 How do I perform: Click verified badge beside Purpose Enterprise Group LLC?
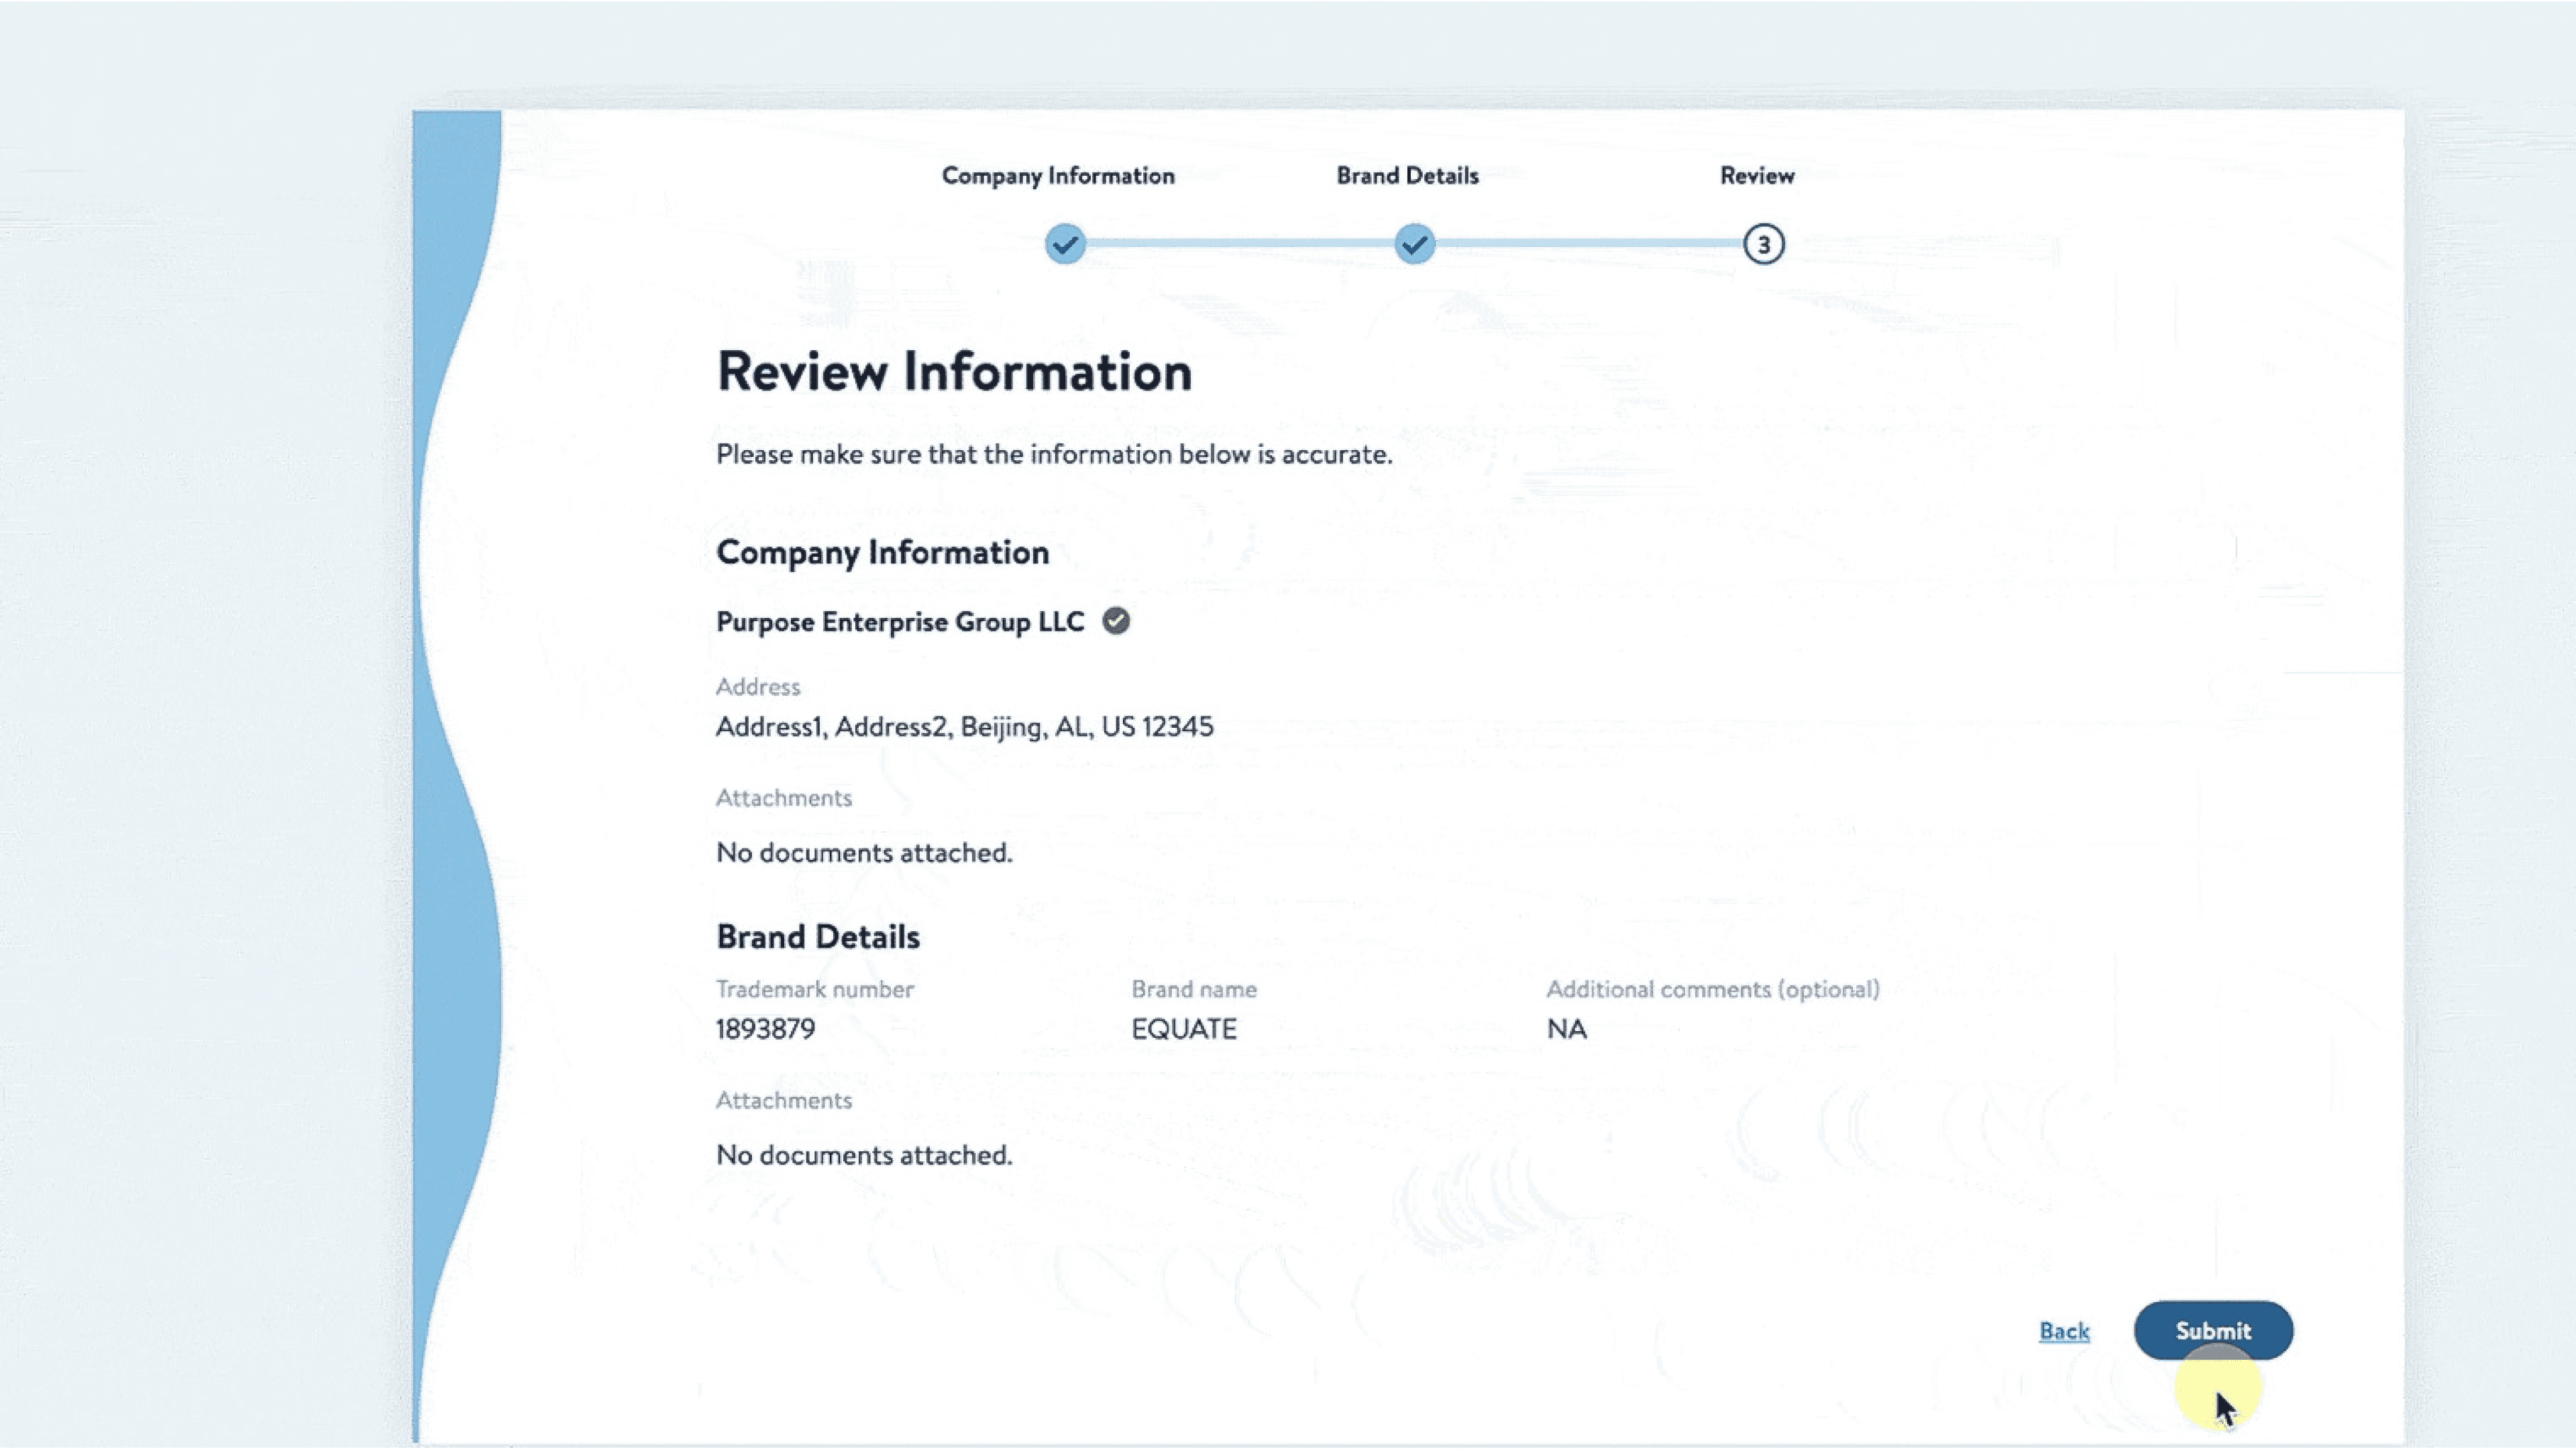point(1116,621)
